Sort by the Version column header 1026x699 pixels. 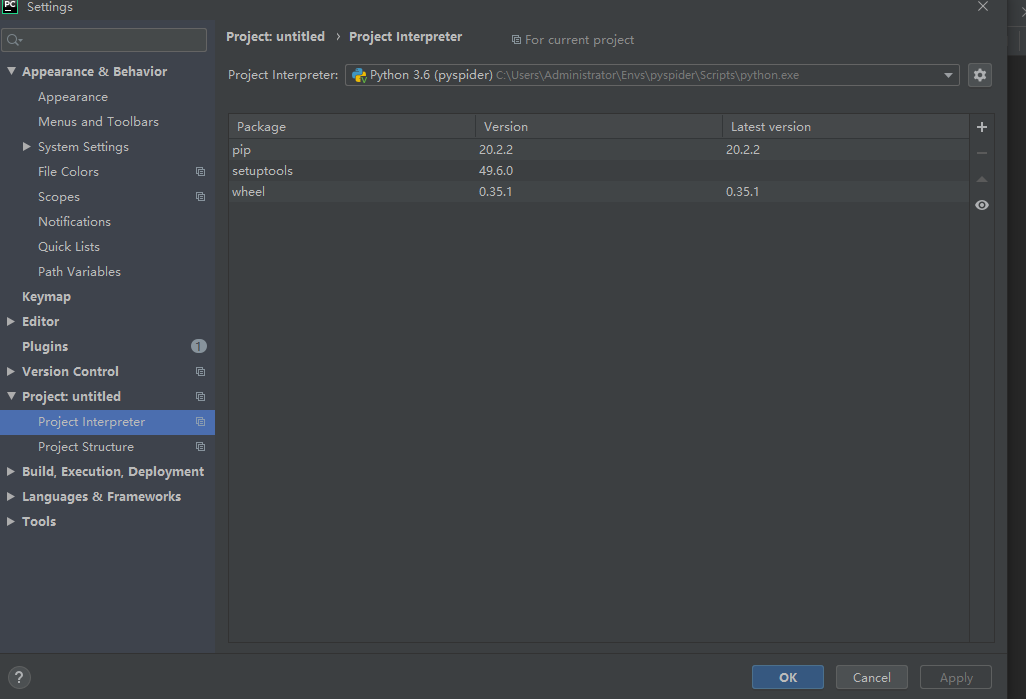(x=599, y=127)
